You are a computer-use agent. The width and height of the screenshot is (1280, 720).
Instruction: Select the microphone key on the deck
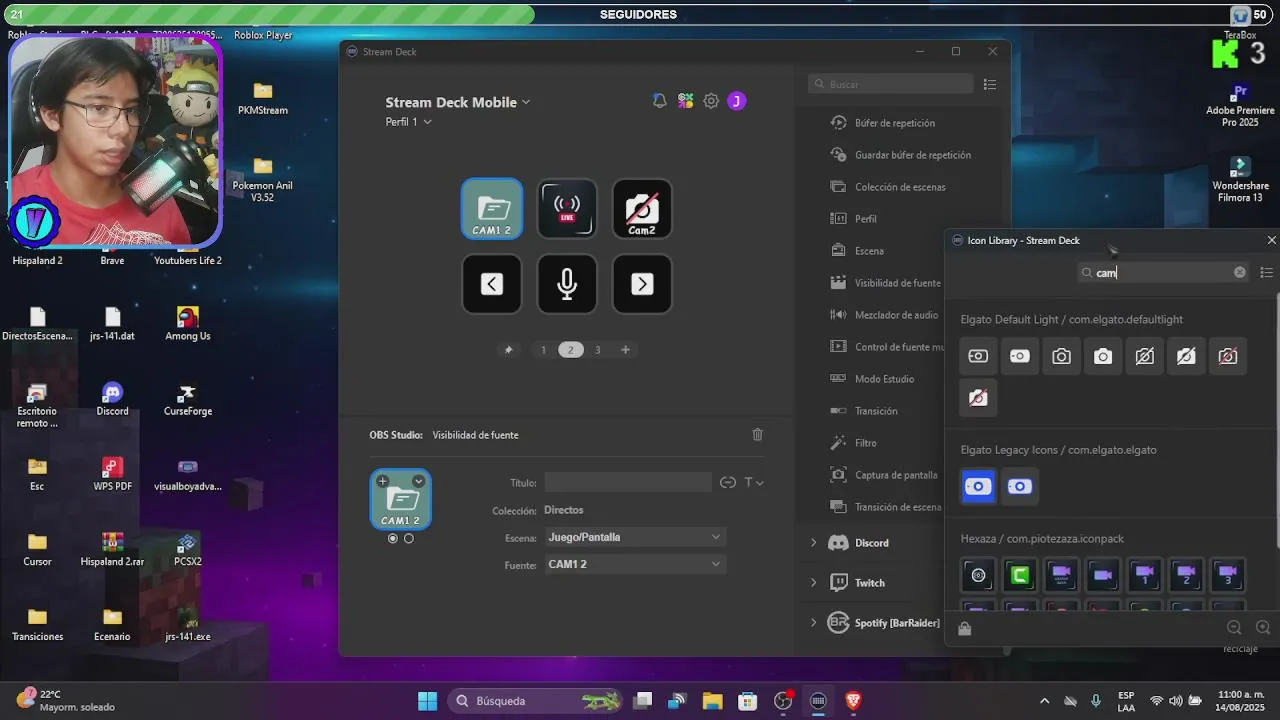click(567, 284)
